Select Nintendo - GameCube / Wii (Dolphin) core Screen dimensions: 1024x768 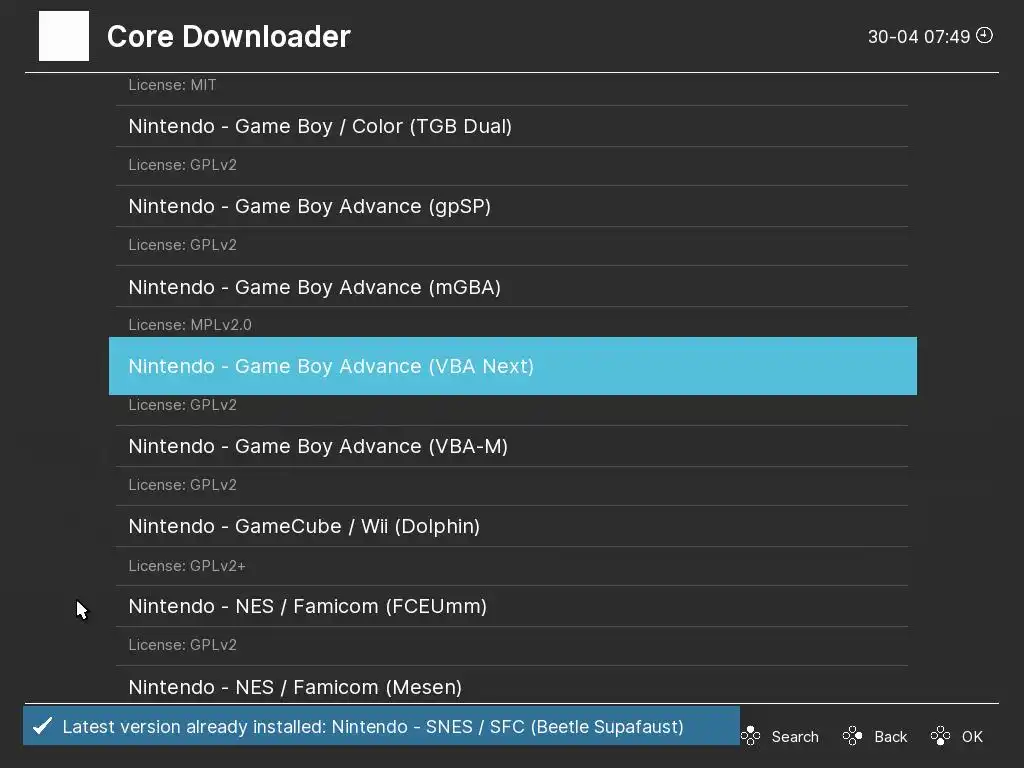(x=512, y=526)
